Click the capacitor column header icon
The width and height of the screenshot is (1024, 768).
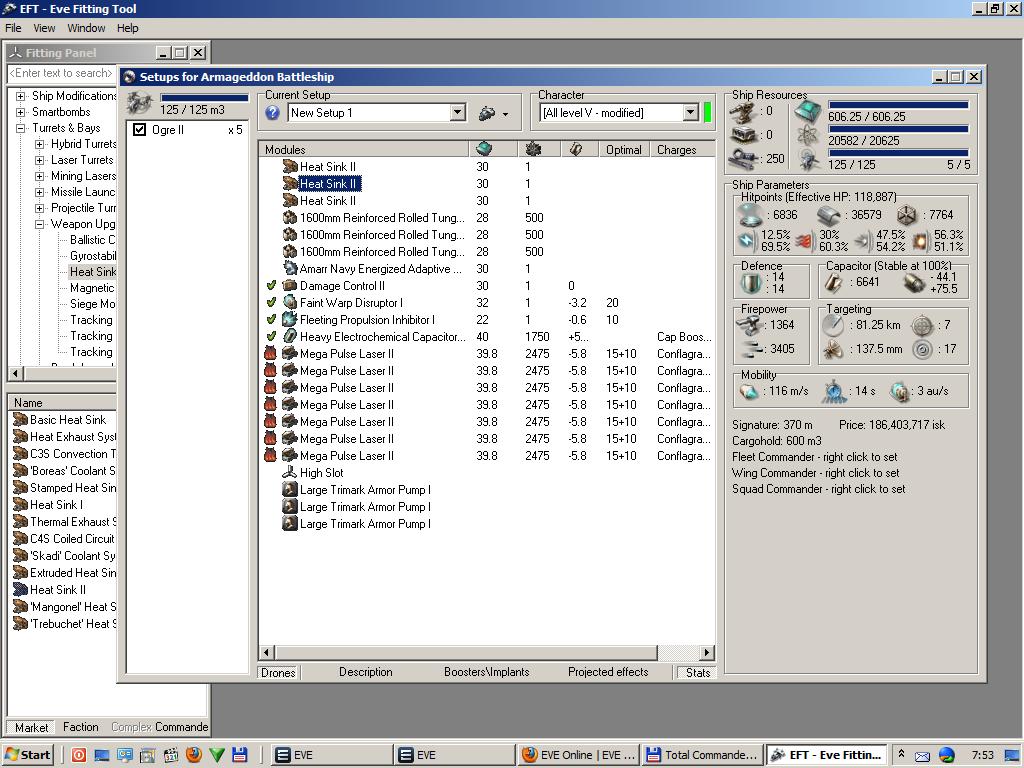[x=575, y=149]
